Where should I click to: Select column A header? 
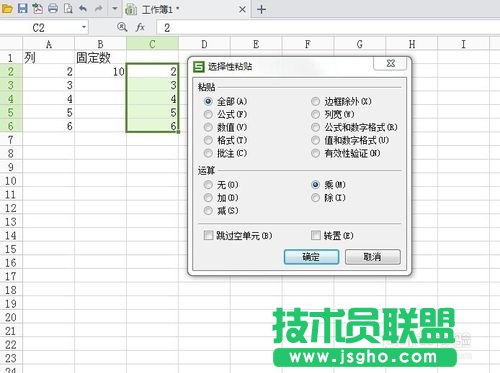point(49,44)
